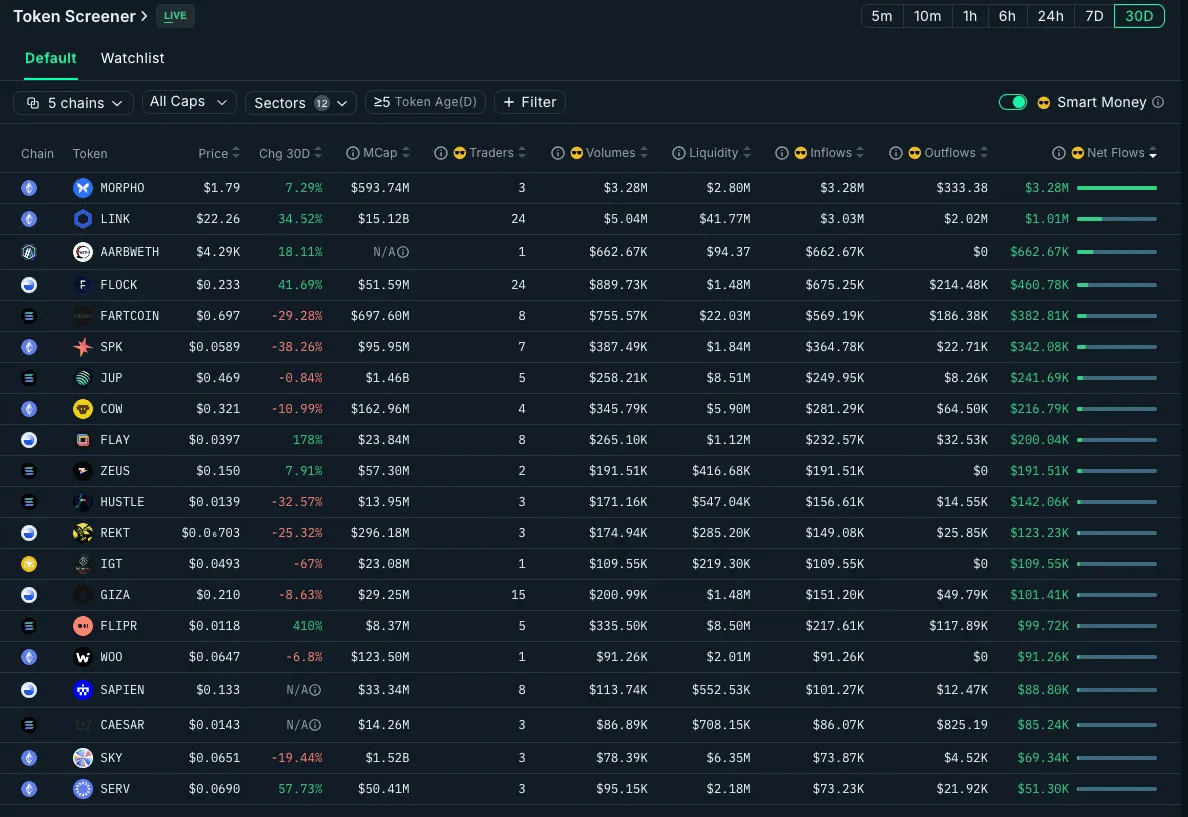This screenshot has width=1188, height=817.
Task: Click the Add Filter button
Action: pyautogui.click(x=530, y=102)
